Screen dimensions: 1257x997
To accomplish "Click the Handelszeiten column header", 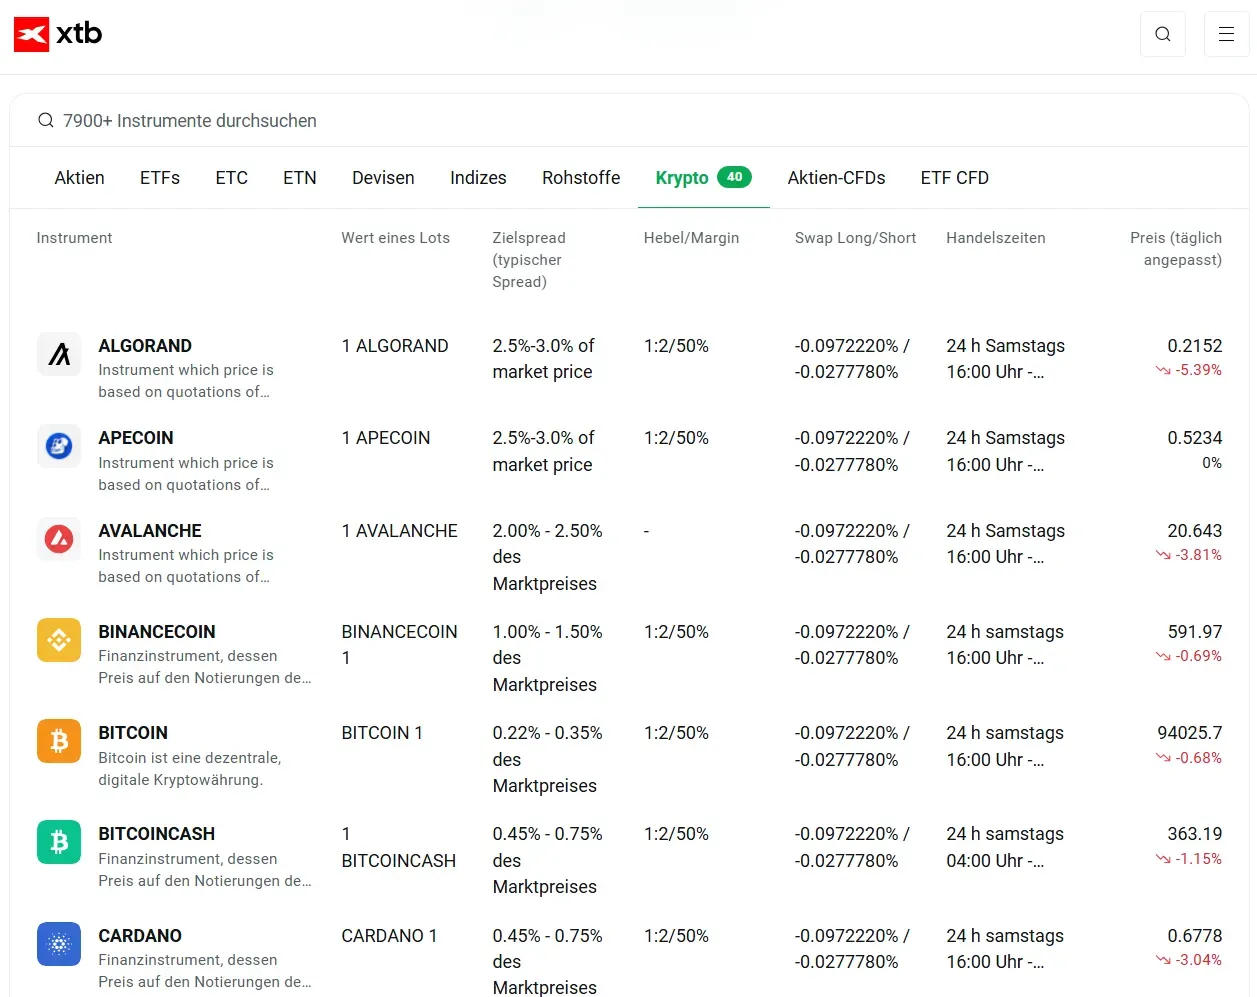I will (x=996, y=238).
